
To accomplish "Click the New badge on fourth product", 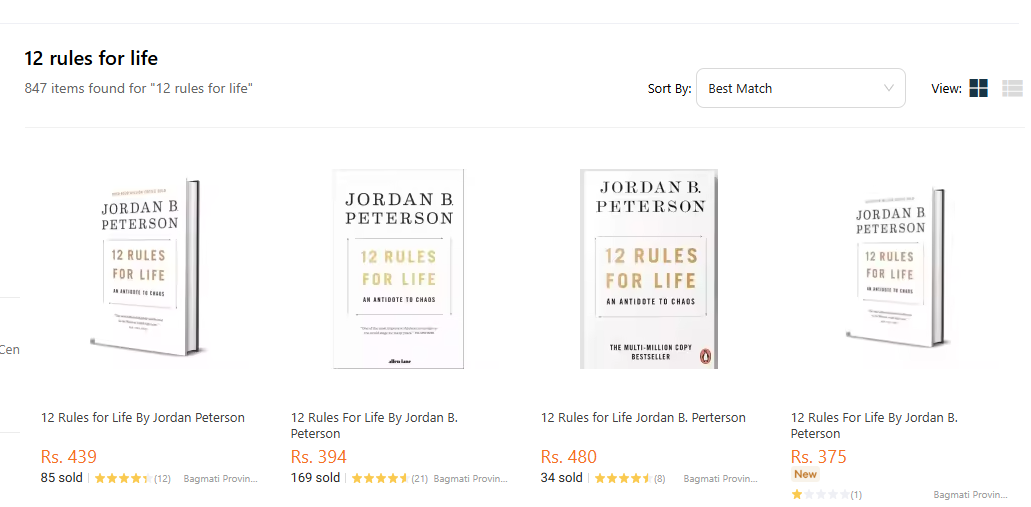I will 805,474.
